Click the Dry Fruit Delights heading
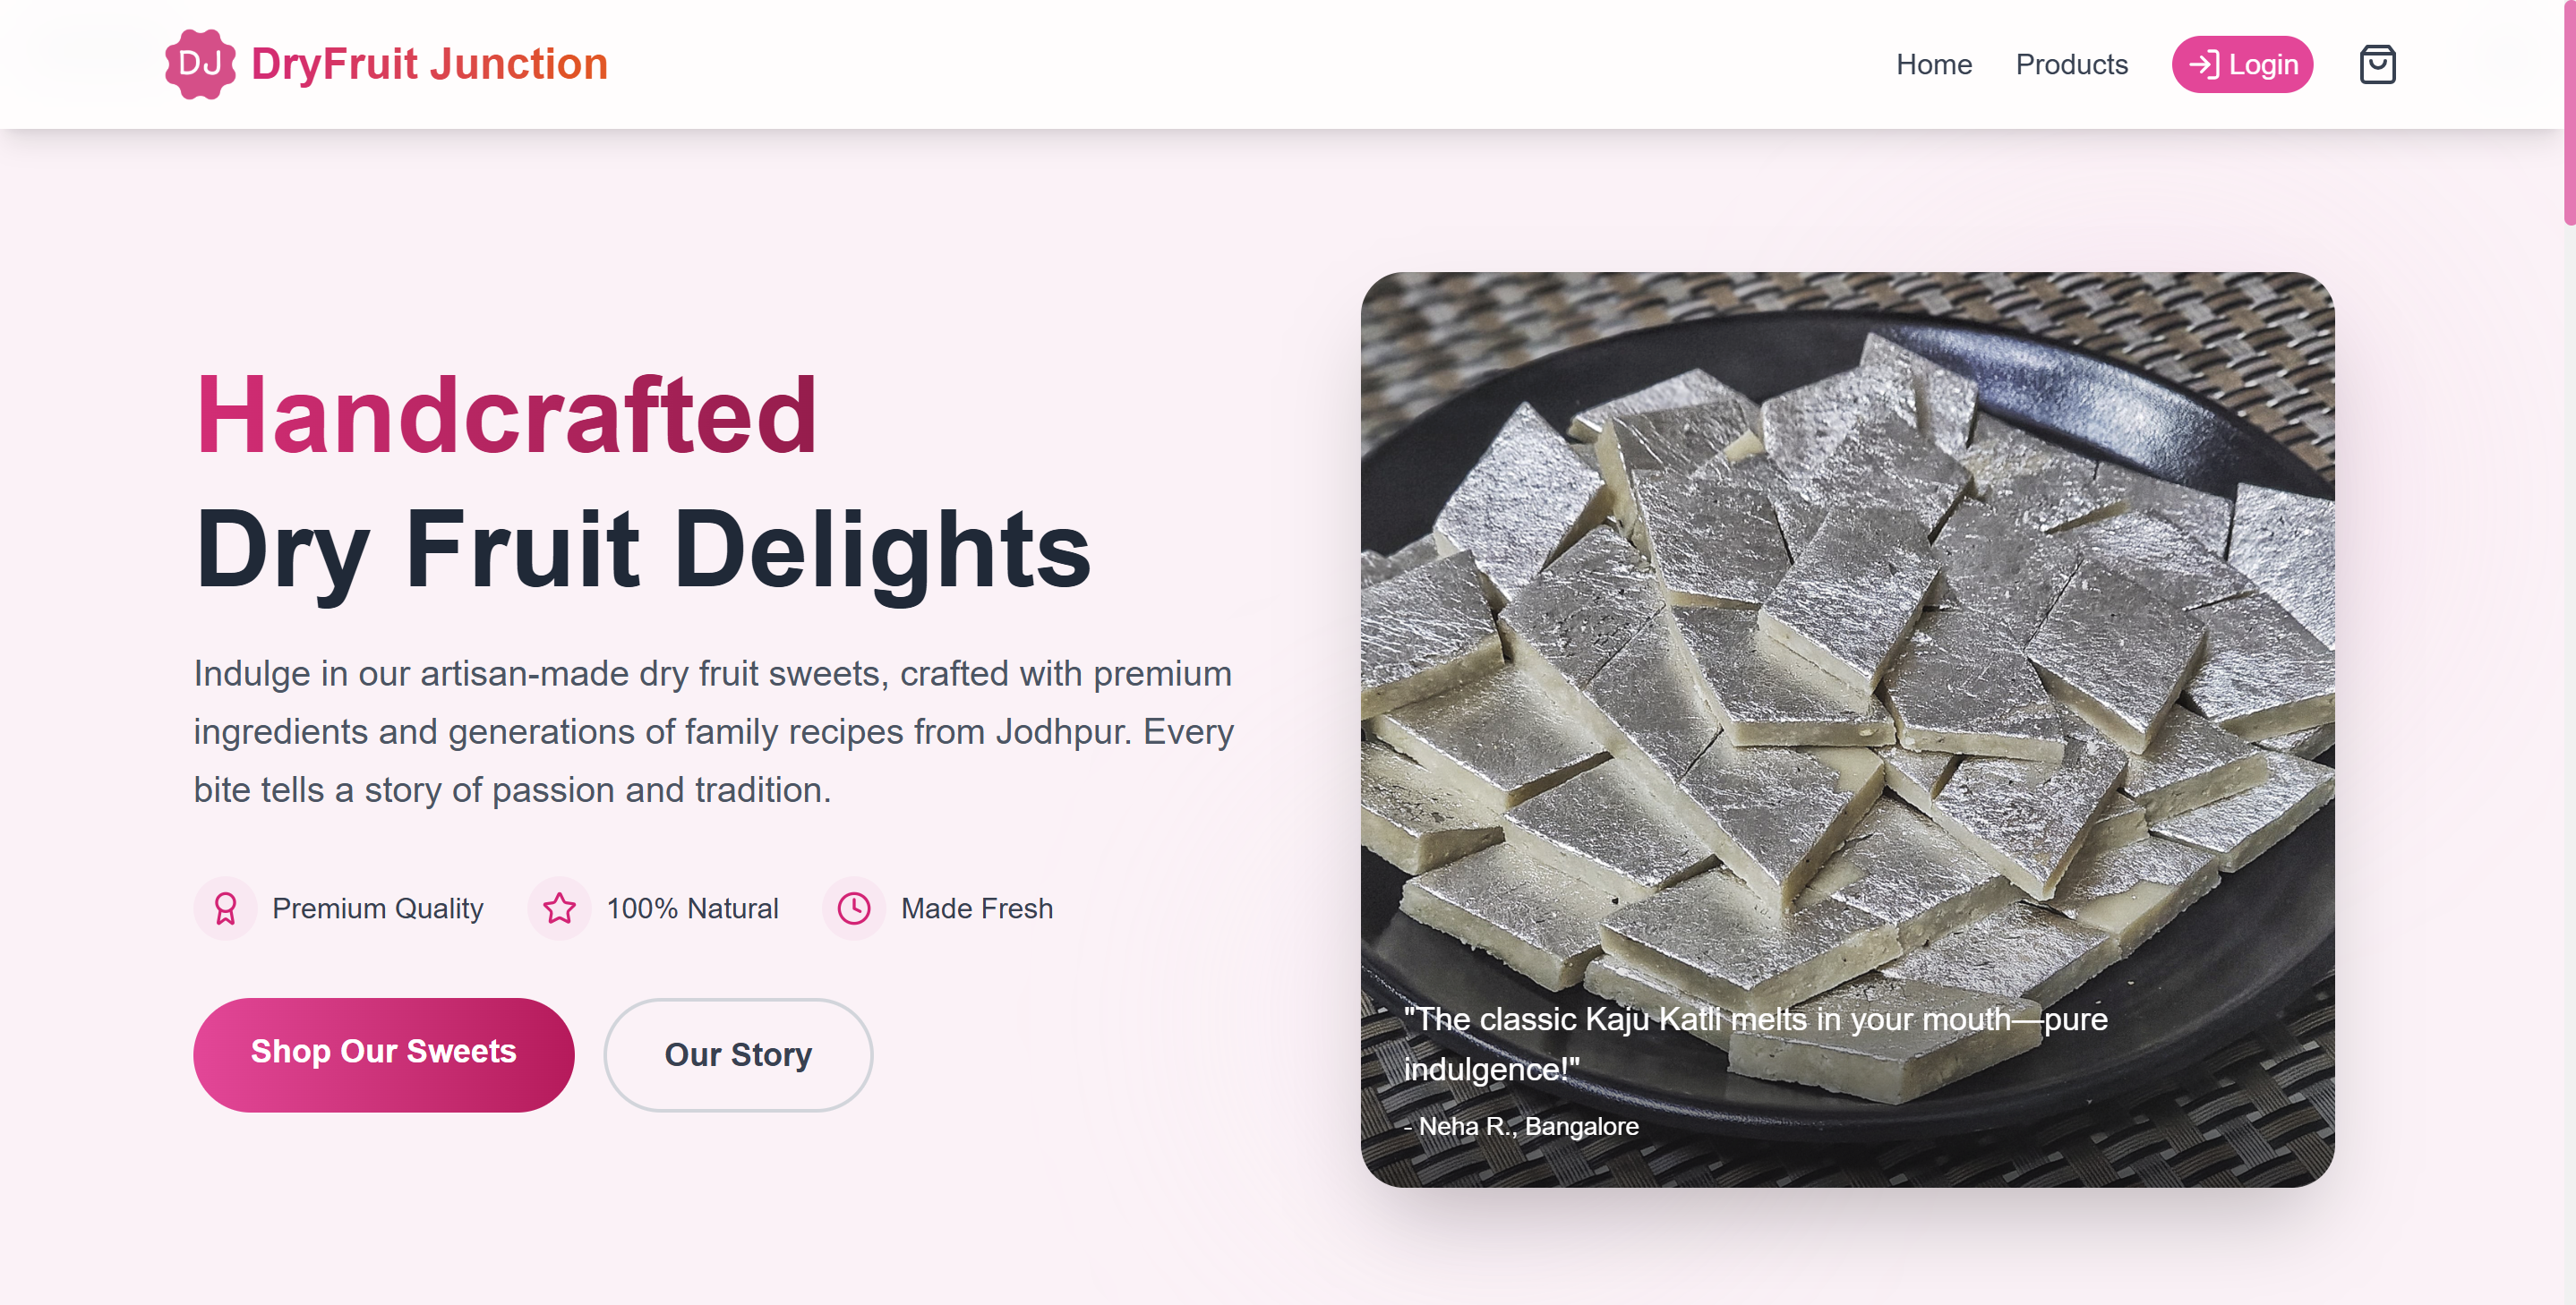Viewport: 2576px width, 1305px height. 642,549
